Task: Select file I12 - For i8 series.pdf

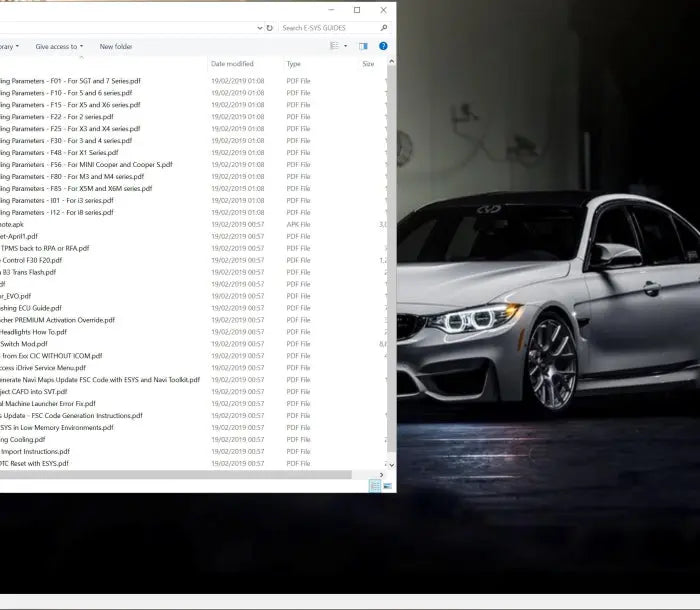Action: tap(57, 213)
